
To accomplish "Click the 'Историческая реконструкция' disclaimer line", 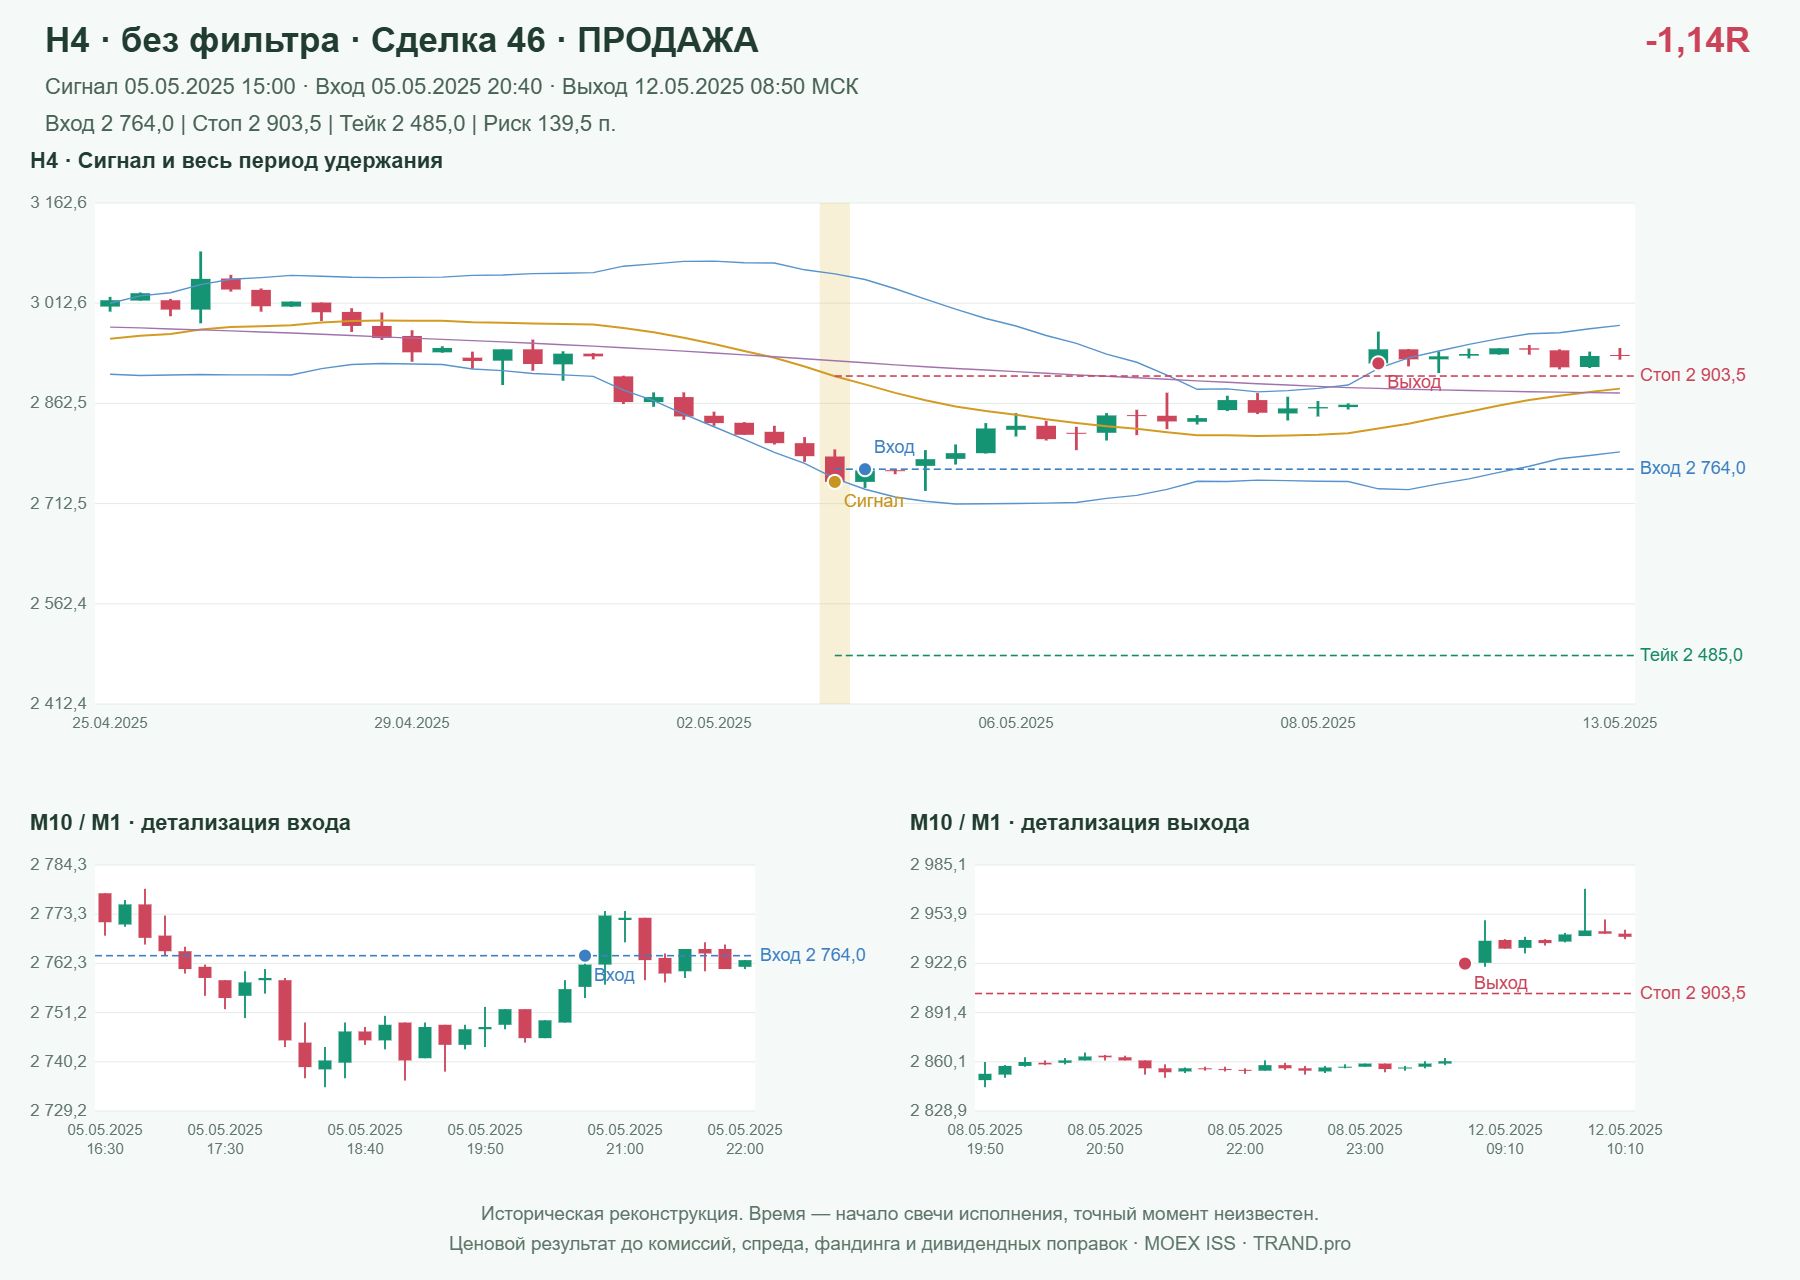I will (900, 1214).
